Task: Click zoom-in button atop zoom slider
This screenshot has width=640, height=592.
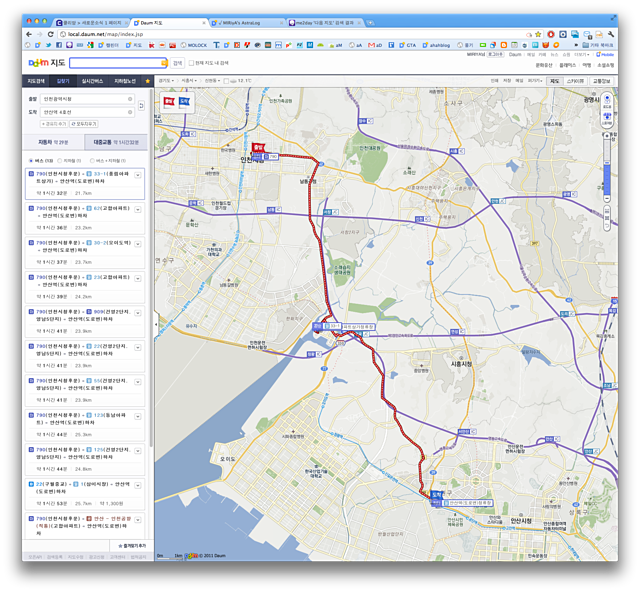Action: pos(607,136)
